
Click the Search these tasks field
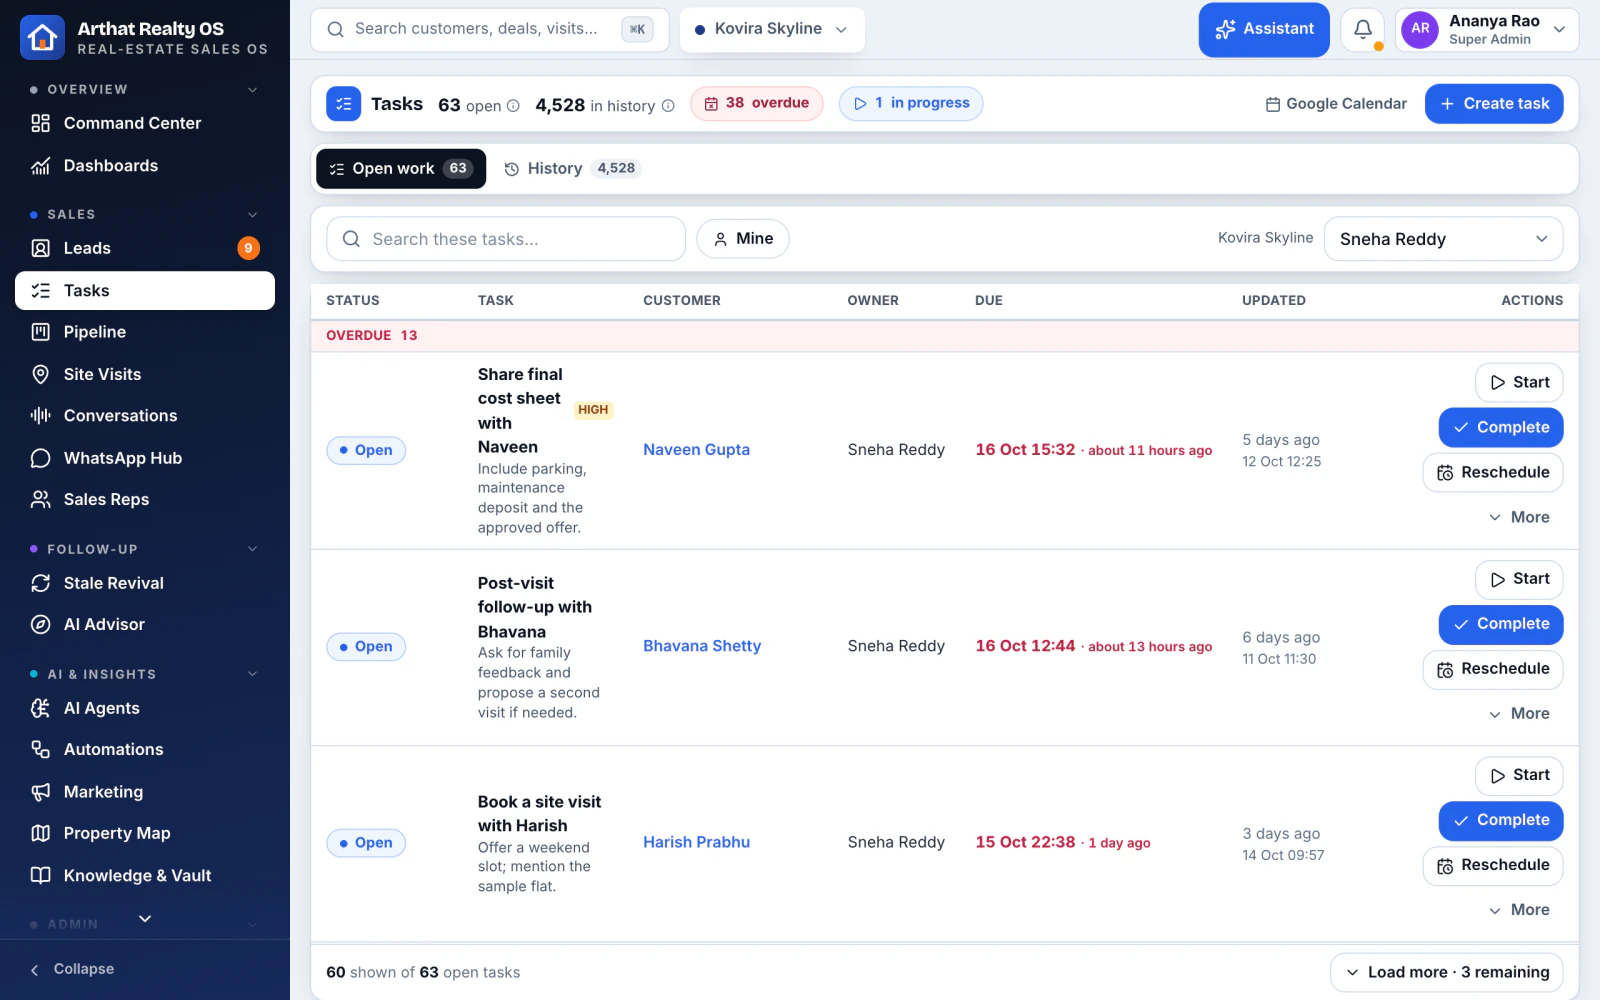[506, 239]
